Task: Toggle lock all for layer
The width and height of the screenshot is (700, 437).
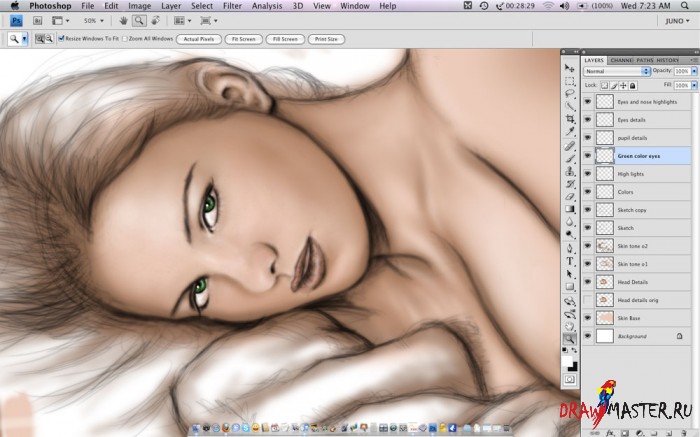Action: click(633, 85)
